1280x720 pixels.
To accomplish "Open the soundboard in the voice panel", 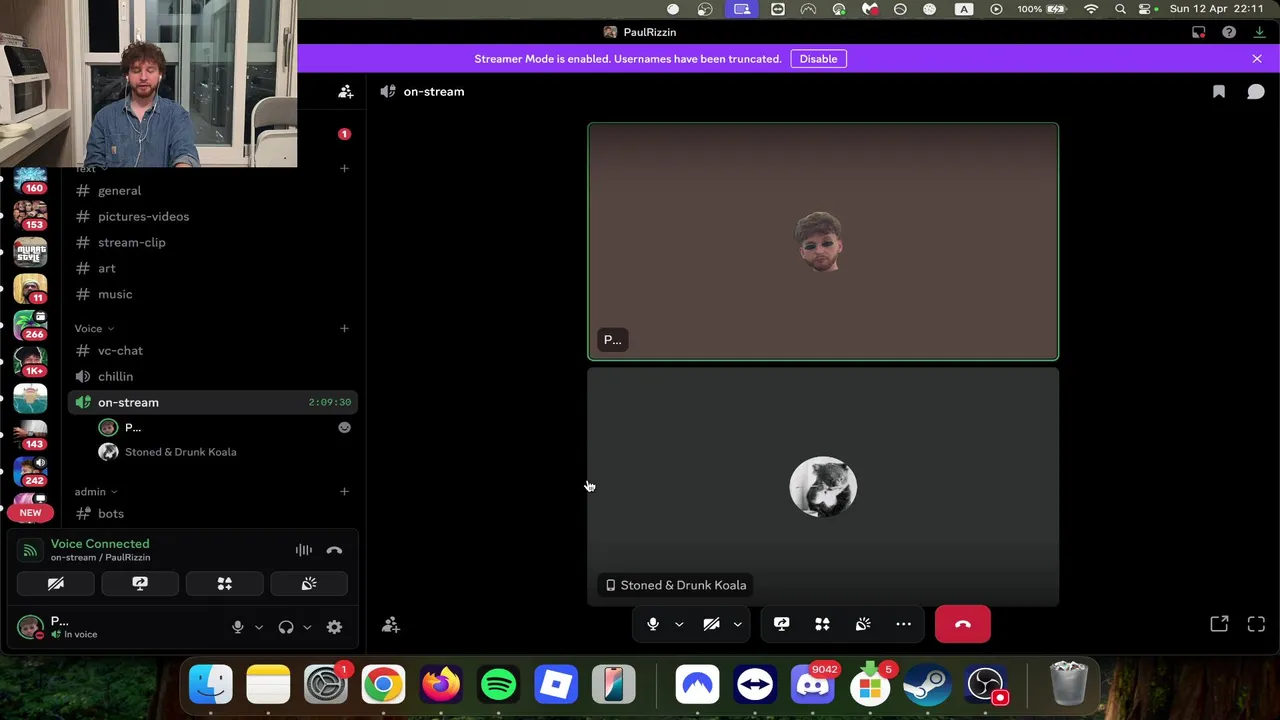I will pos(309,583).
